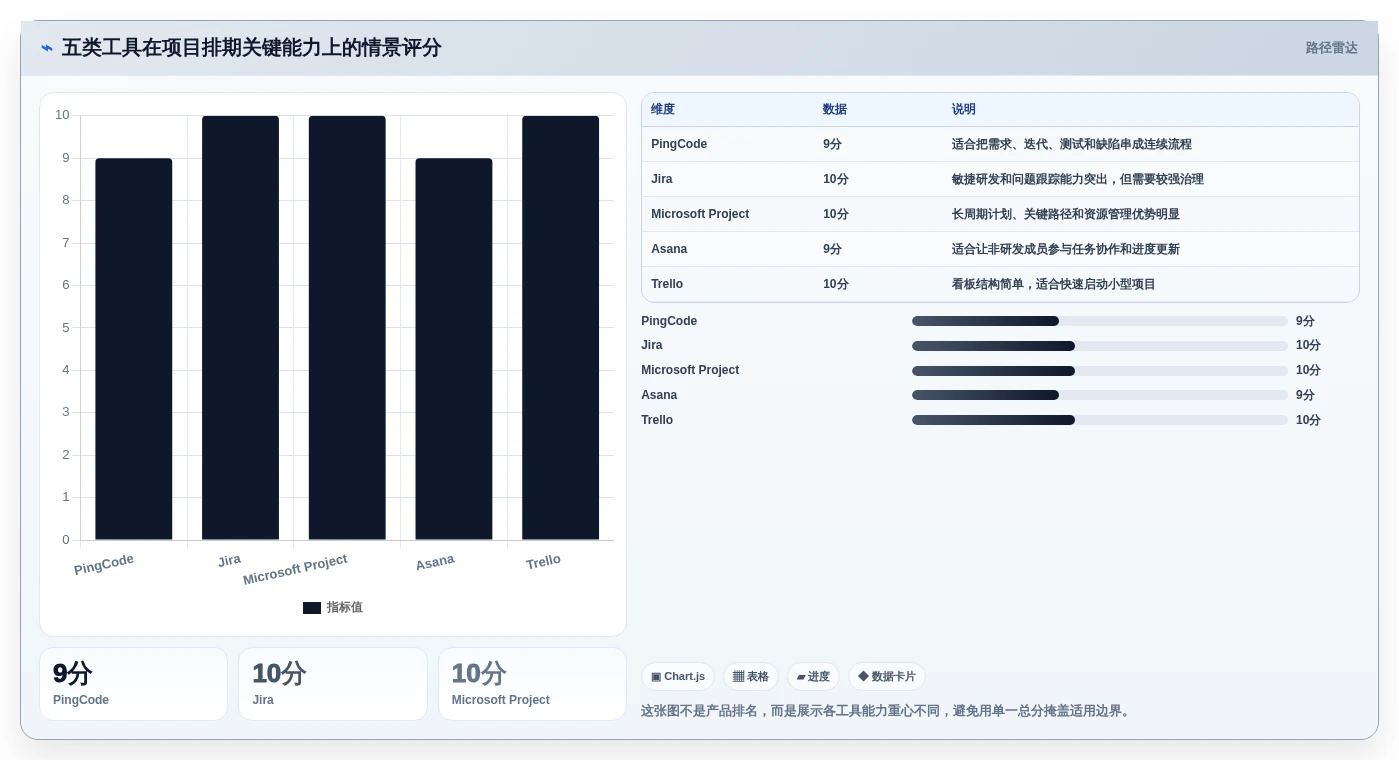
Task: Click the PingCode x-axis label
Action: coord(104,564)
